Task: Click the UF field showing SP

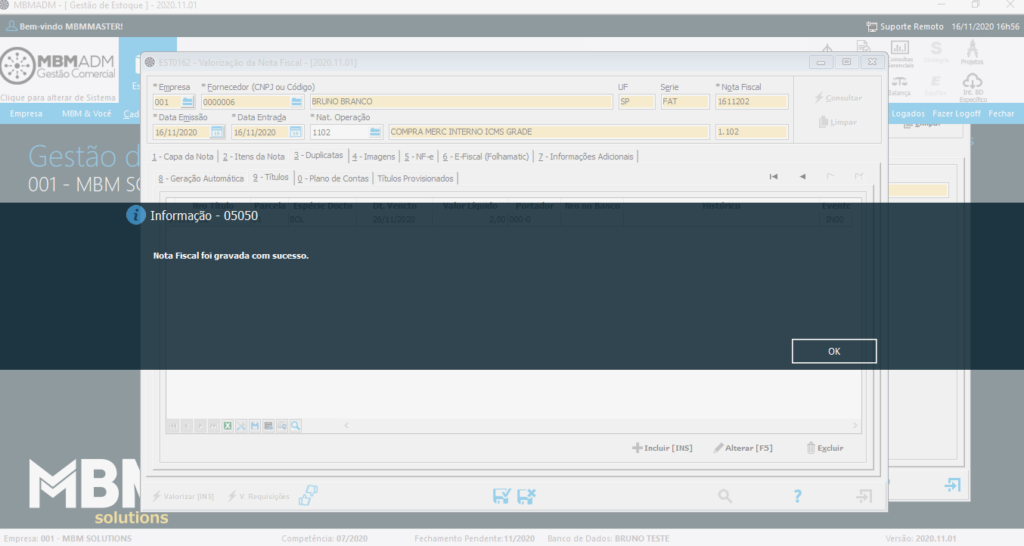Action: [637, 102]
